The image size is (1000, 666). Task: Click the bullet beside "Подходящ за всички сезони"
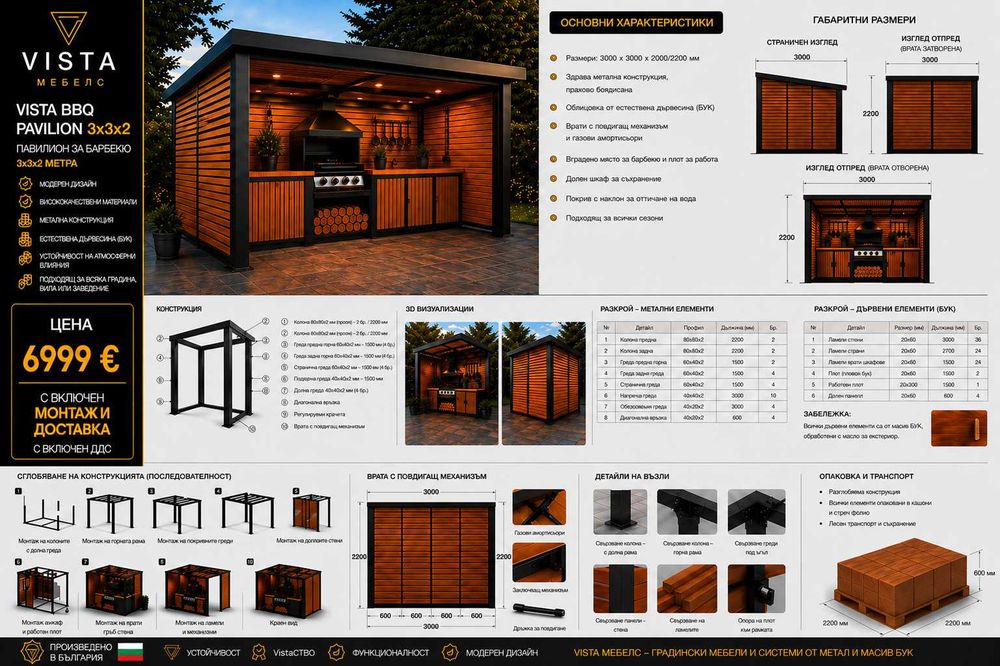(x=554, y=218)
